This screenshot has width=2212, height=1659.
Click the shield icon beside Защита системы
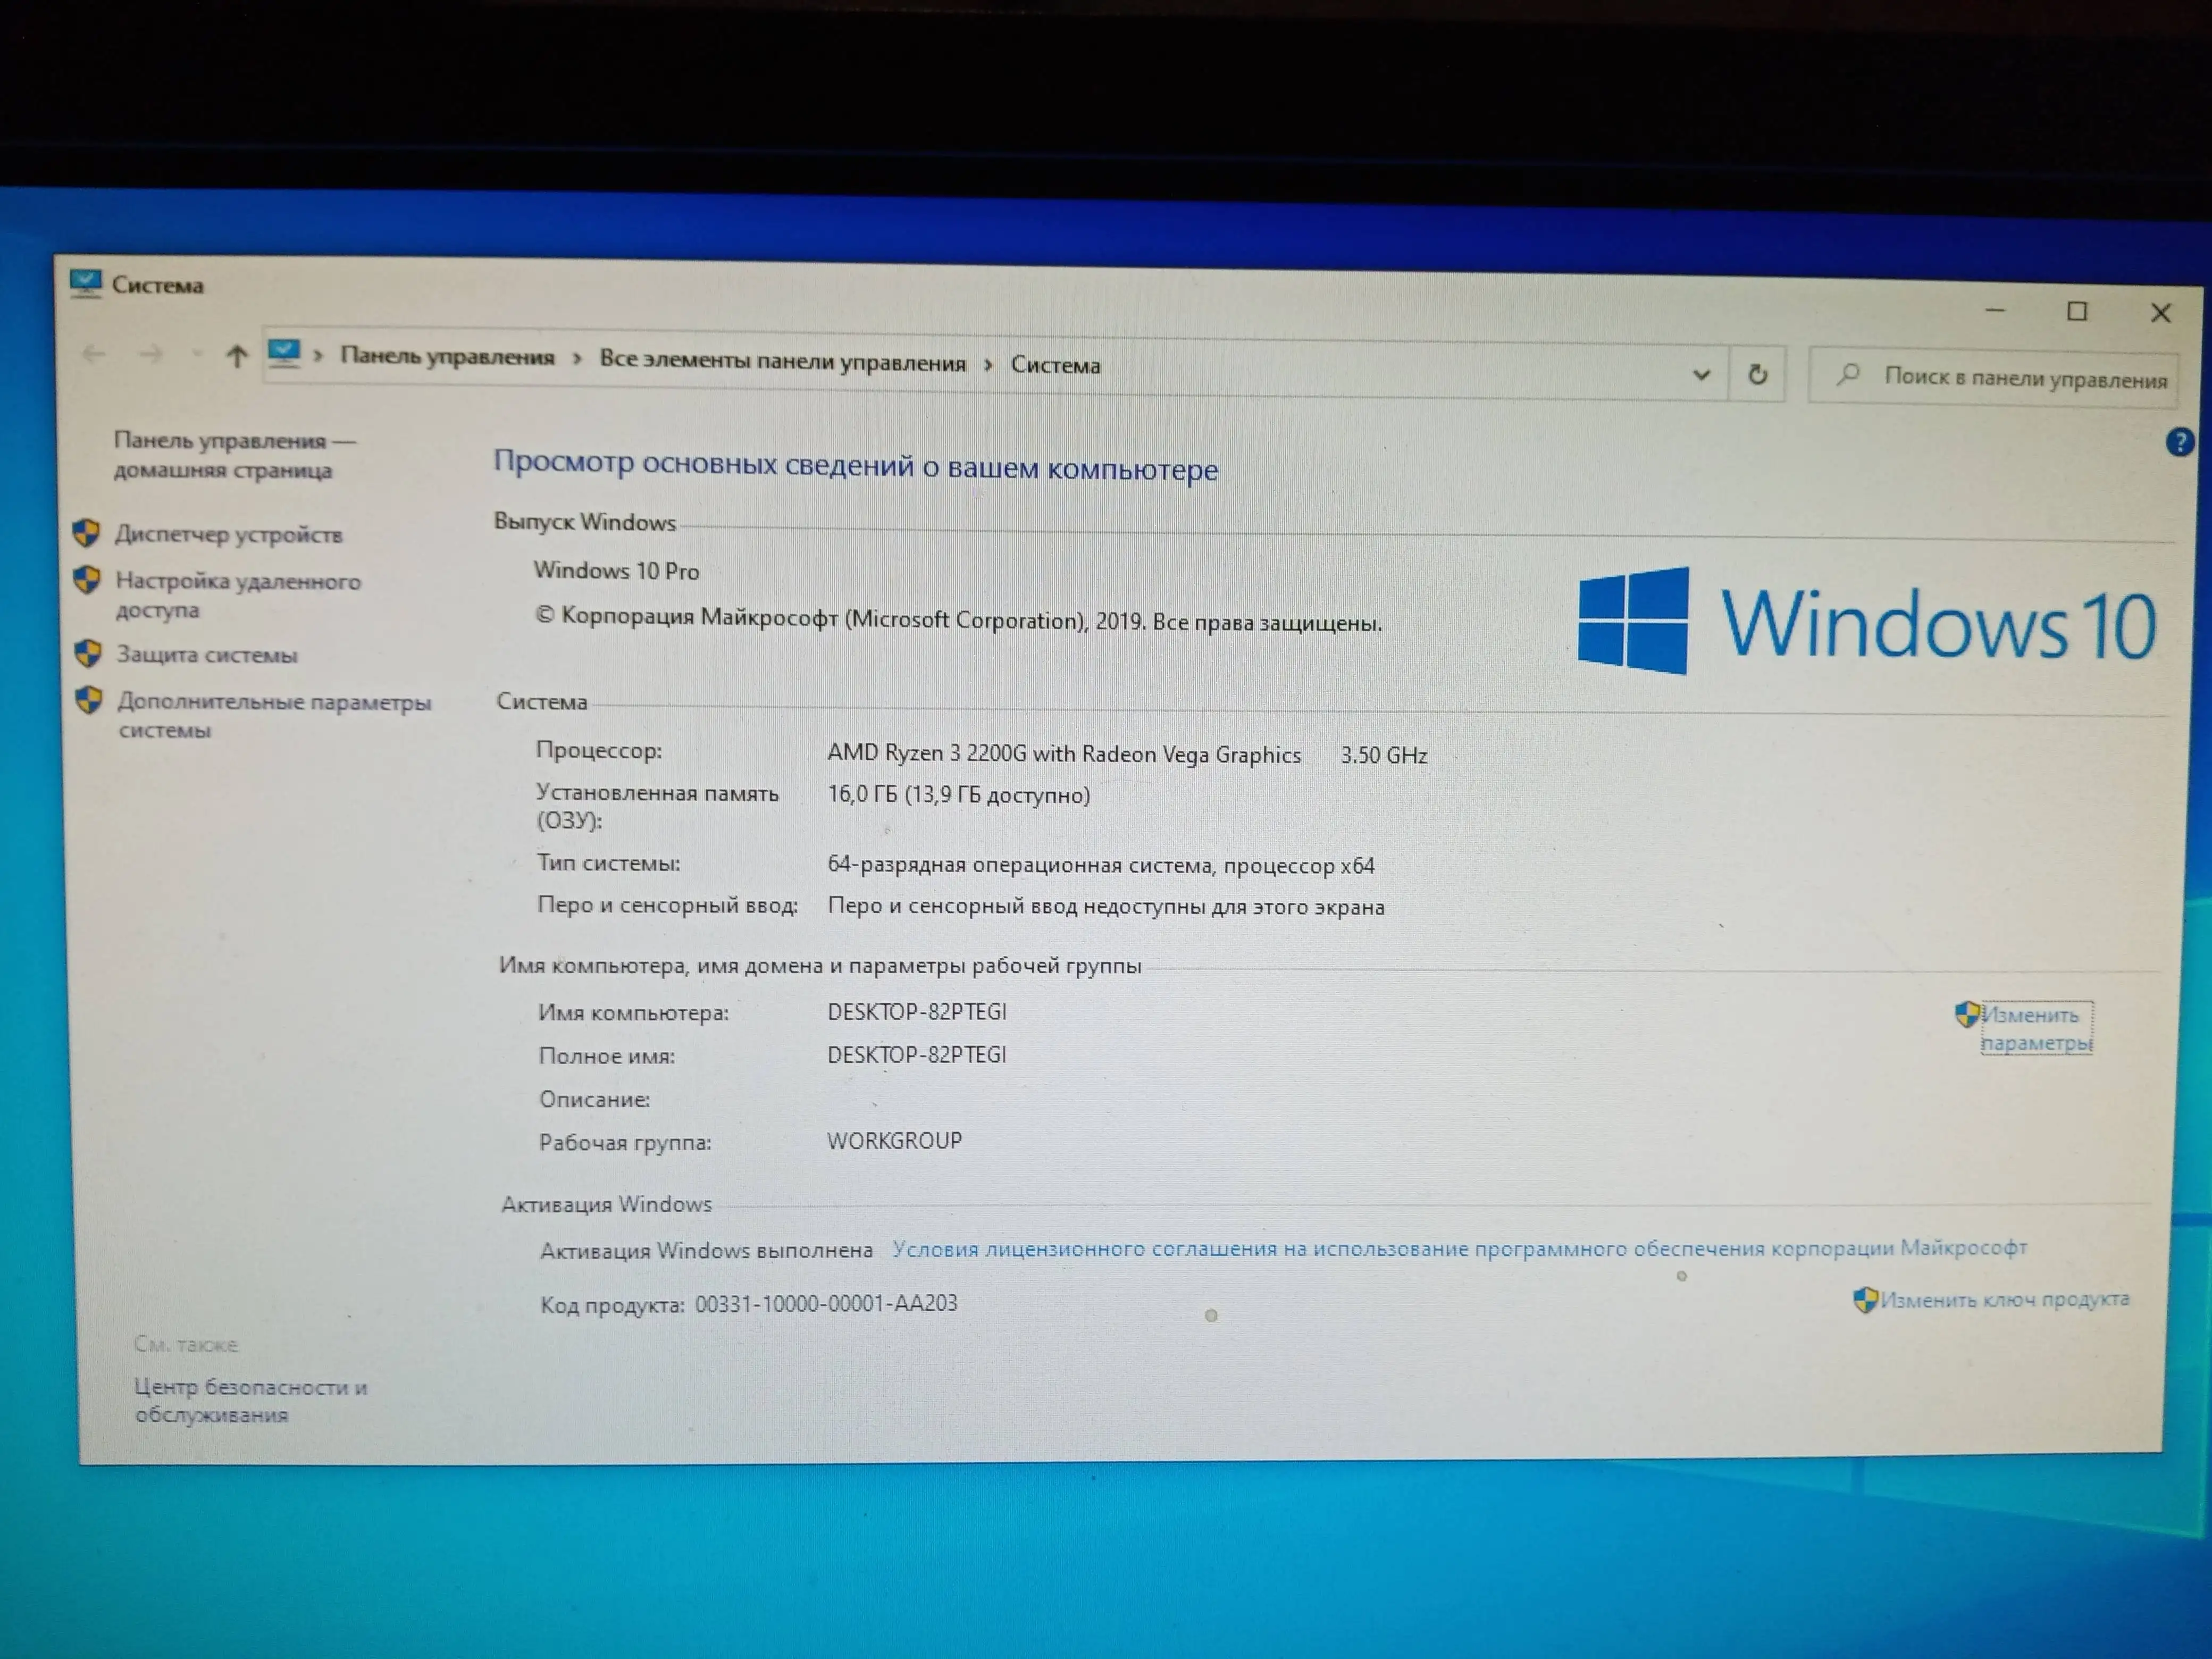pos(88,654)
